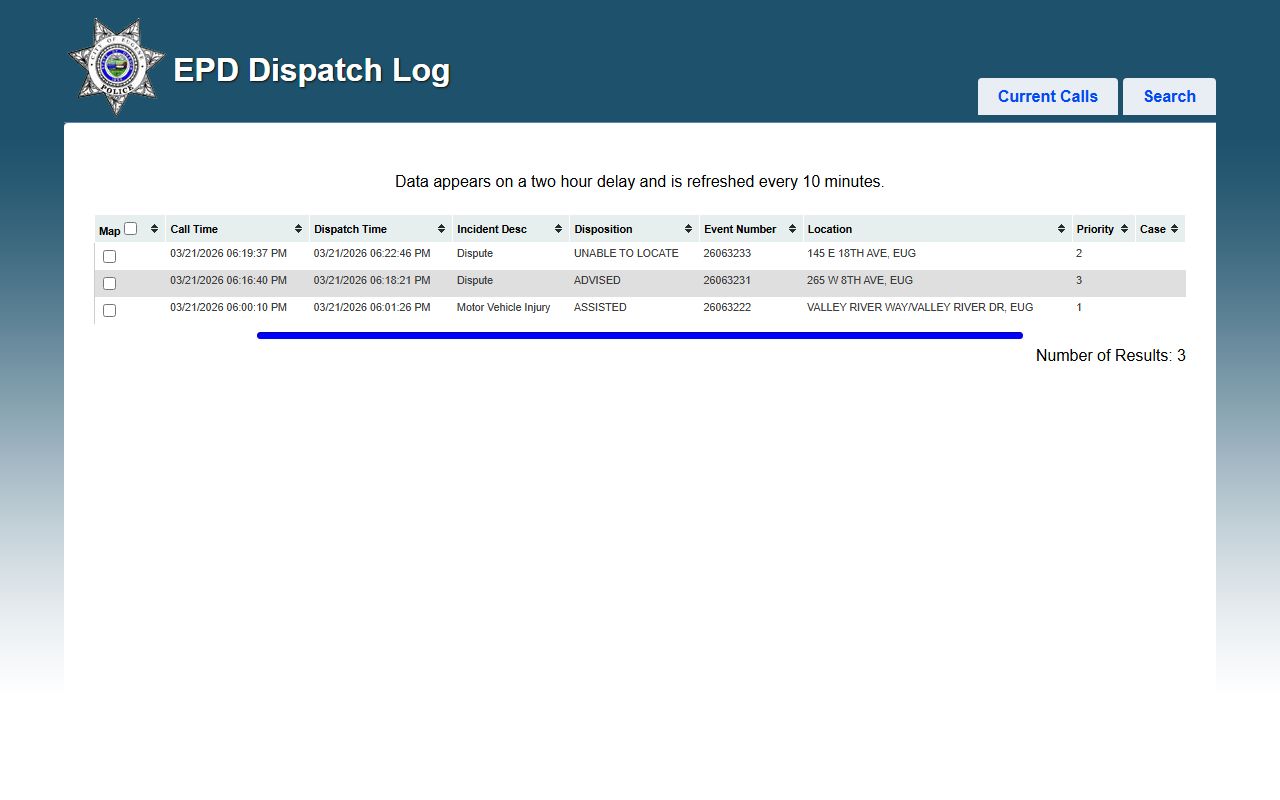
Task: Click event number 26063233
Action: pos(727,253)
